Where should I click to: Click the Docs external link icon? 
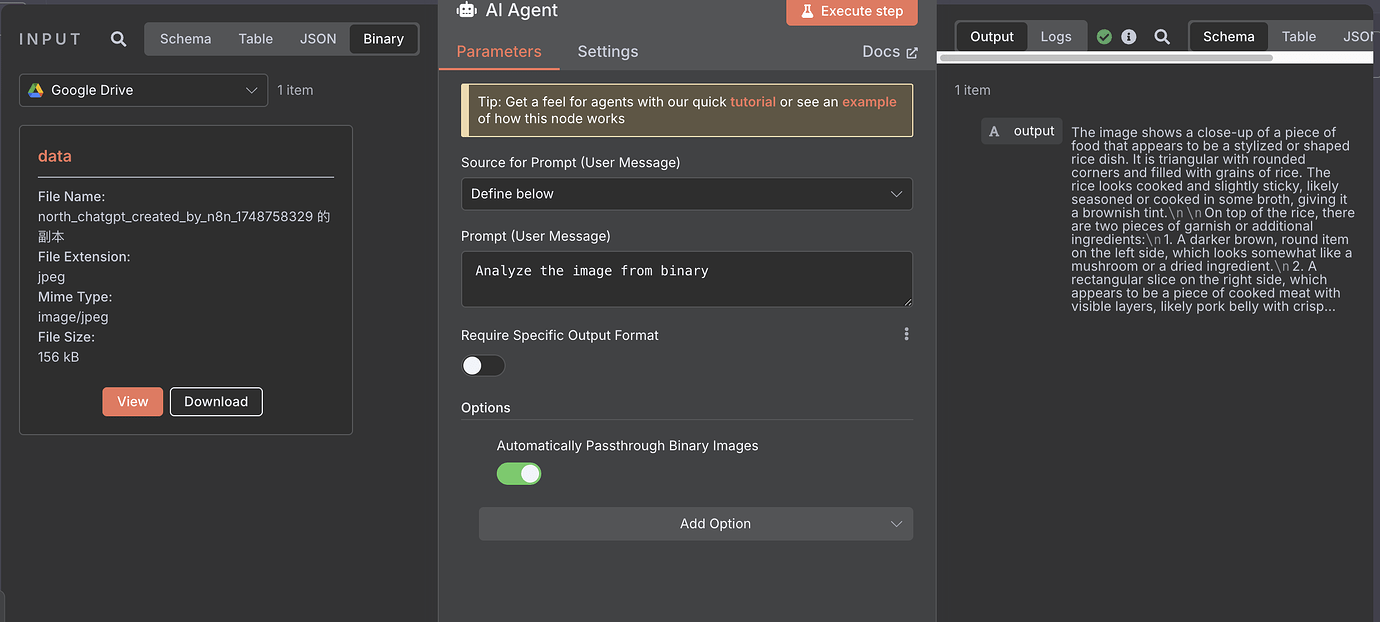[913, 51]
